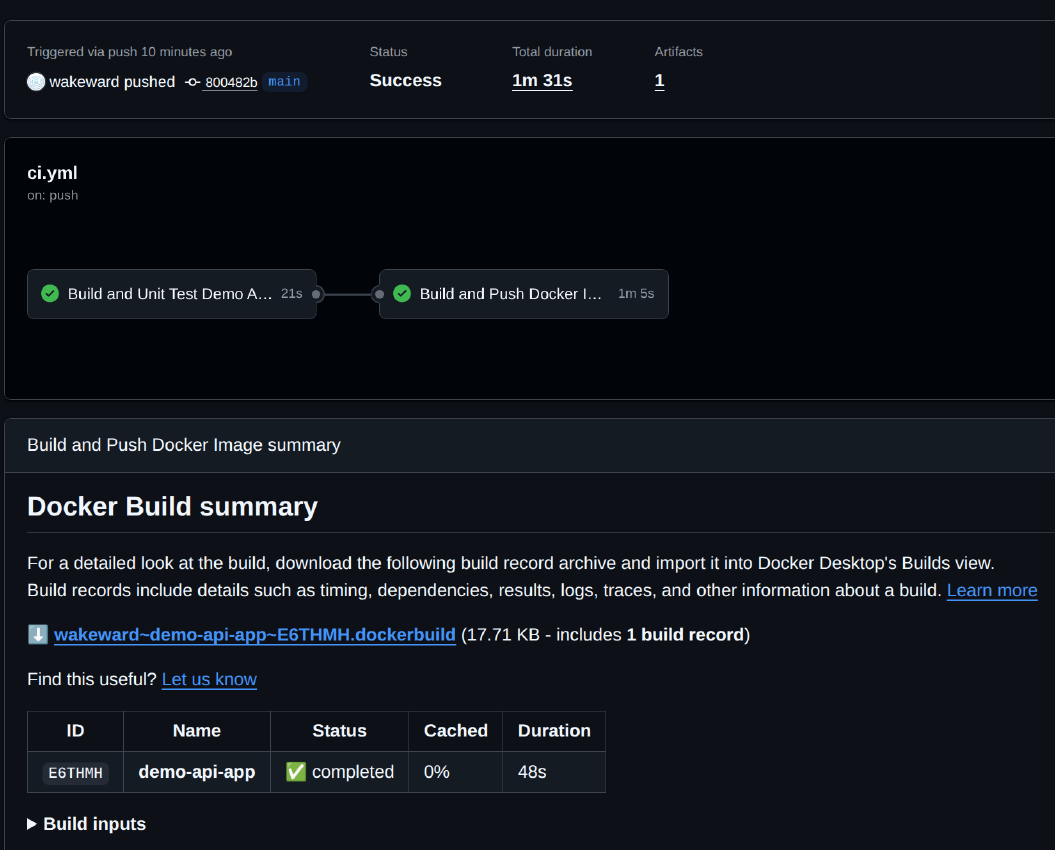The image size is (1055, 850).
Task: Click demo-api-app name in build table
Action: pyautogui.click(x=196, y=772)
